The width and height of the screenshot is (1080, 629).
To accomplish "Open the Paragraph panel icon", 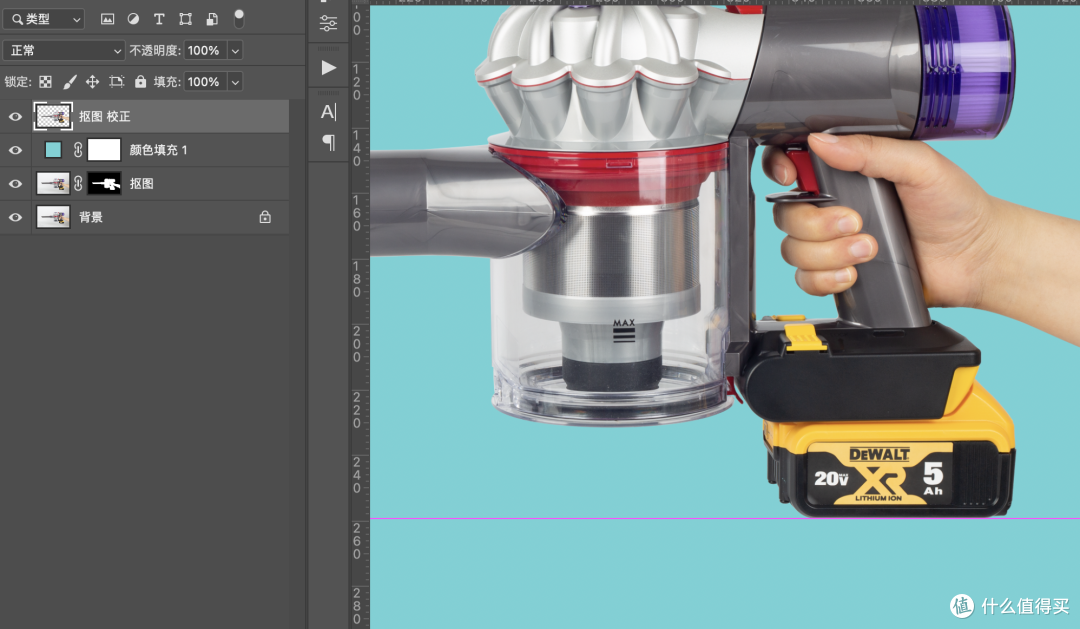I will (329, 143).
